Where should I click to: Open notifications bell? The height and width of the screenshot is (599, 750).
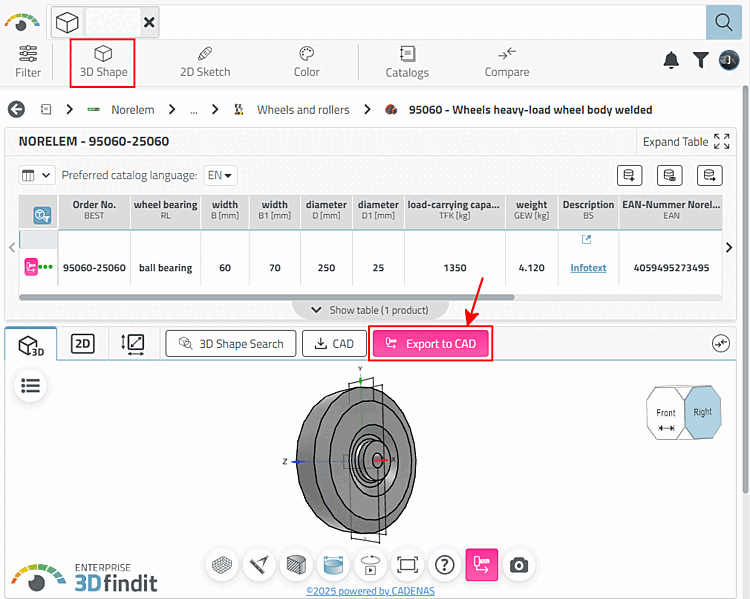point(671,60)
